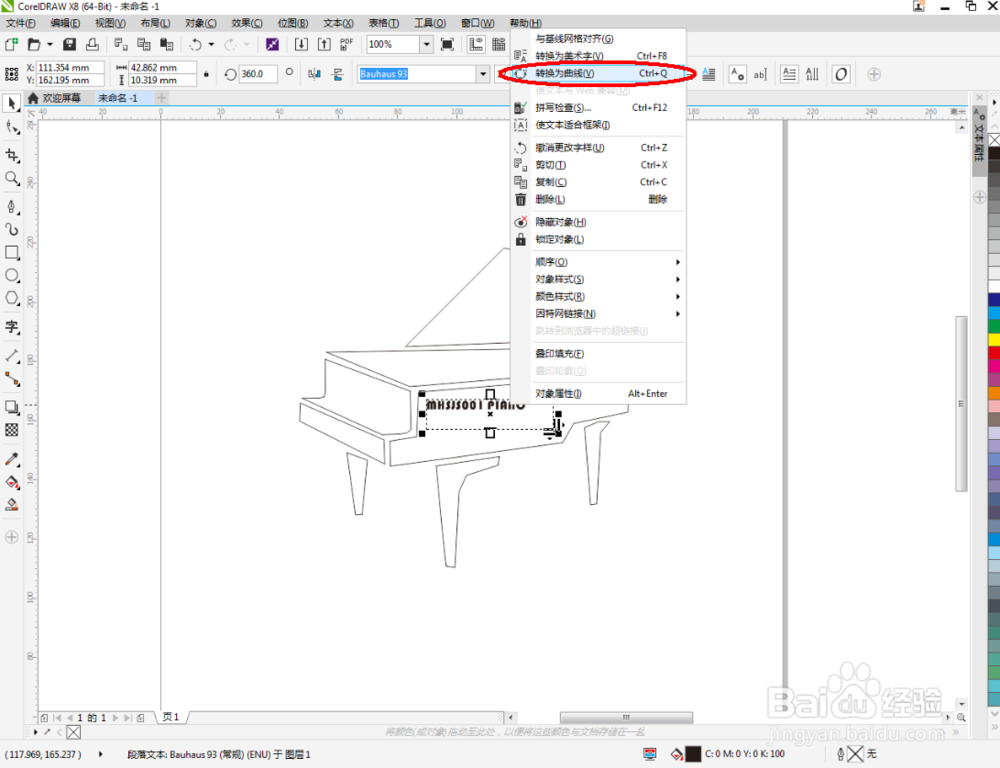Image resolution: width=1000 pixels, height=768 pixels.
Task: Add new document tab plus button
Action: click(162, 98)
